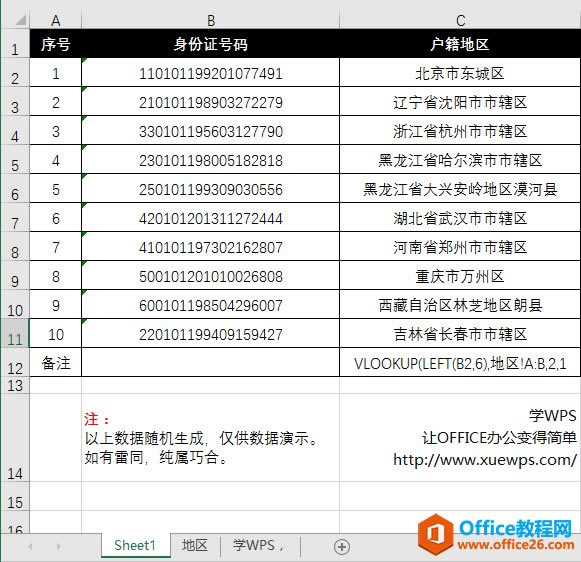Image resolution: width=581 pixels, height=562 pixels.
Task: Click the 吉林省长春市市辖区 cell
Action: 460,333
